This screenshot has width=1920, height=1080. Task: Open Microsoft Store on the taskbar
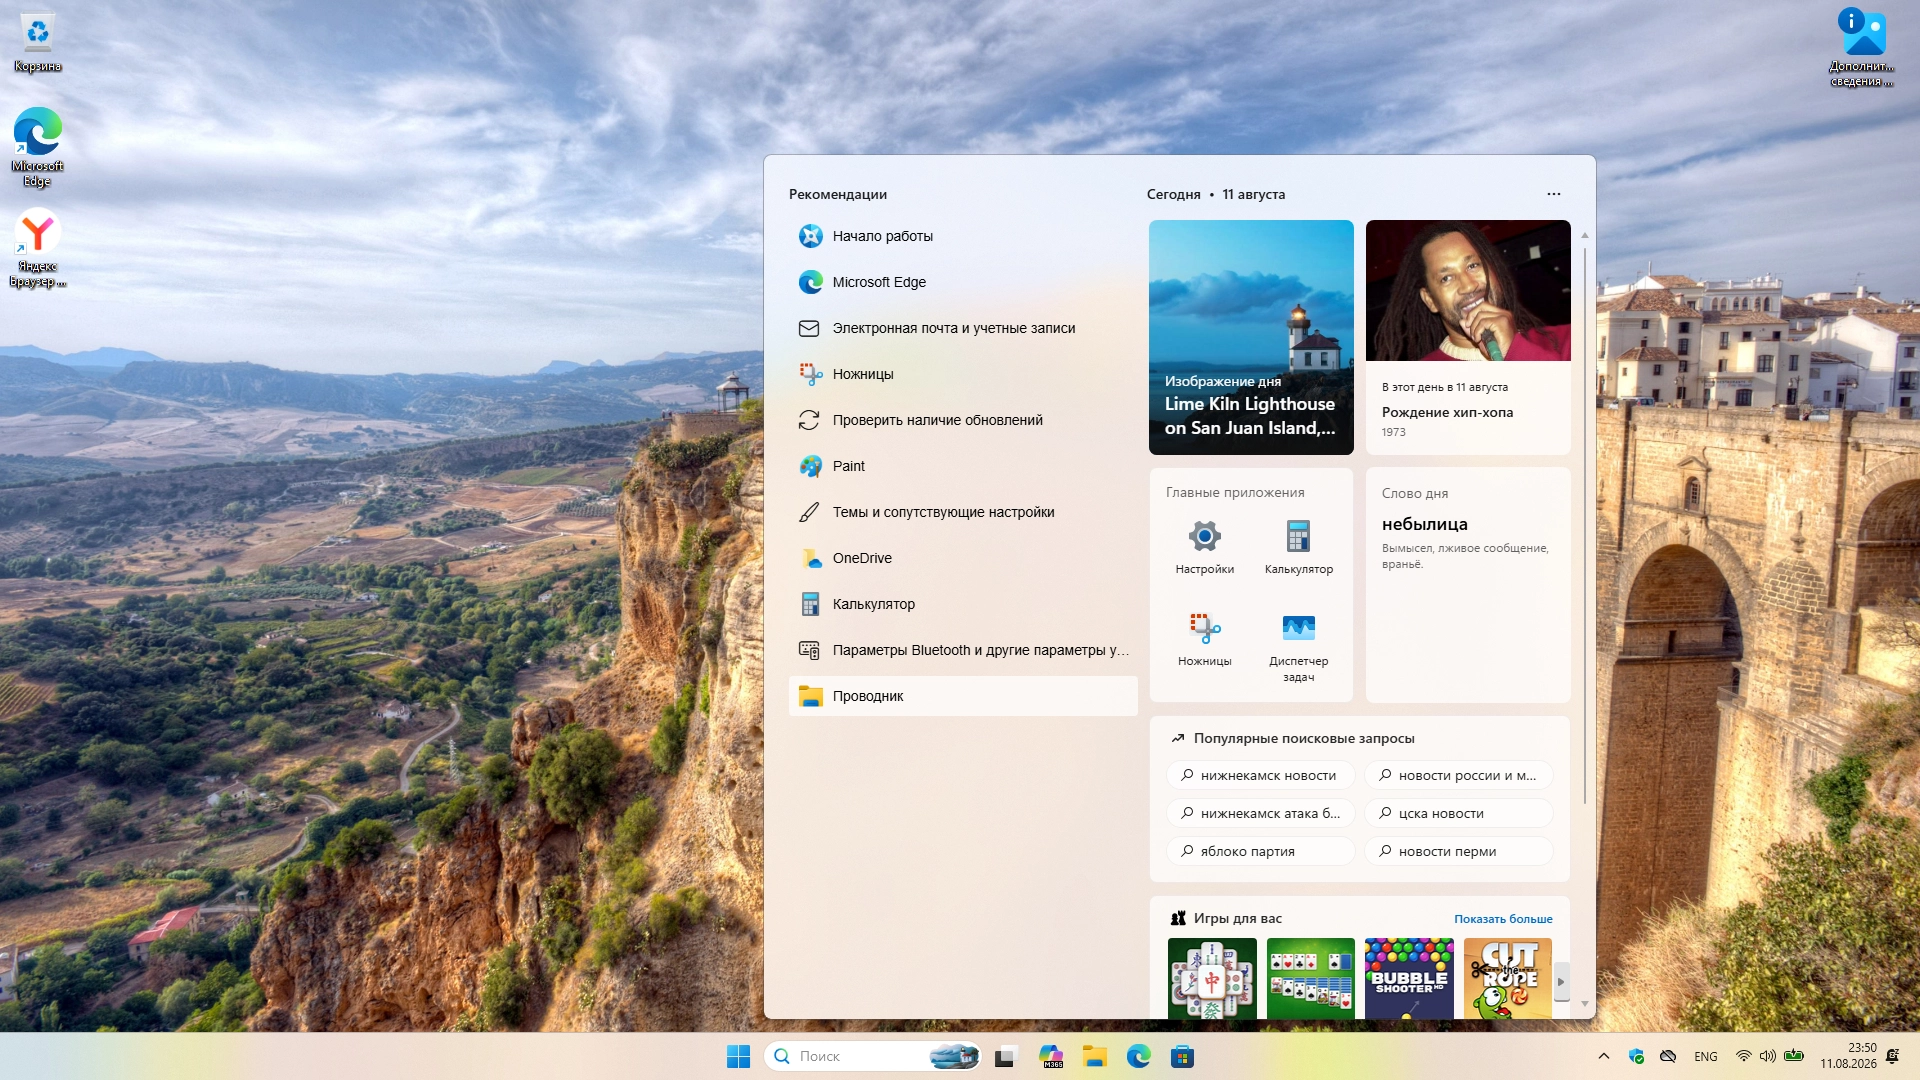coord(1182,1056)
